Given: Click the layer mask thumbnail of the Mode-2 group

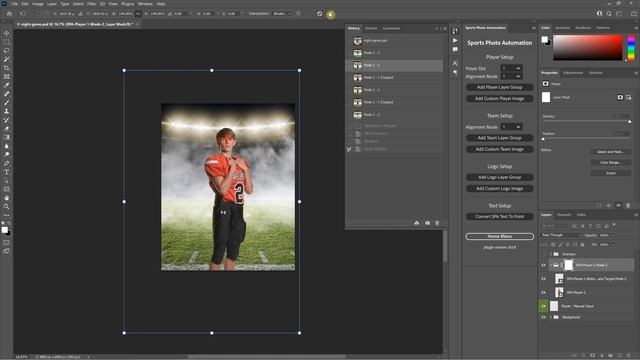Looking at the screenshot, I should pos(569,265).
